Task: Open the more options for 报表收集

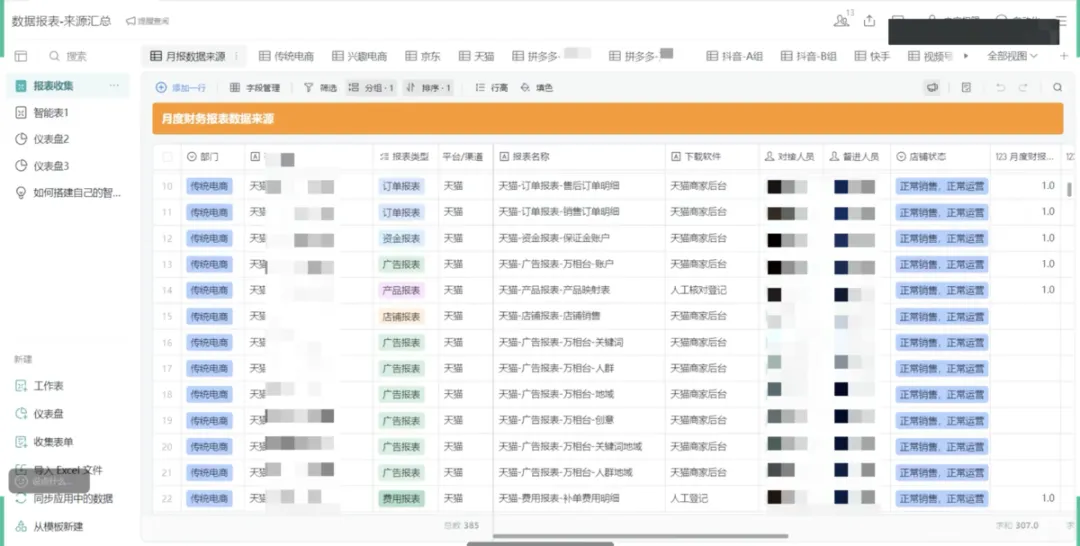Action: click(114, 86)
